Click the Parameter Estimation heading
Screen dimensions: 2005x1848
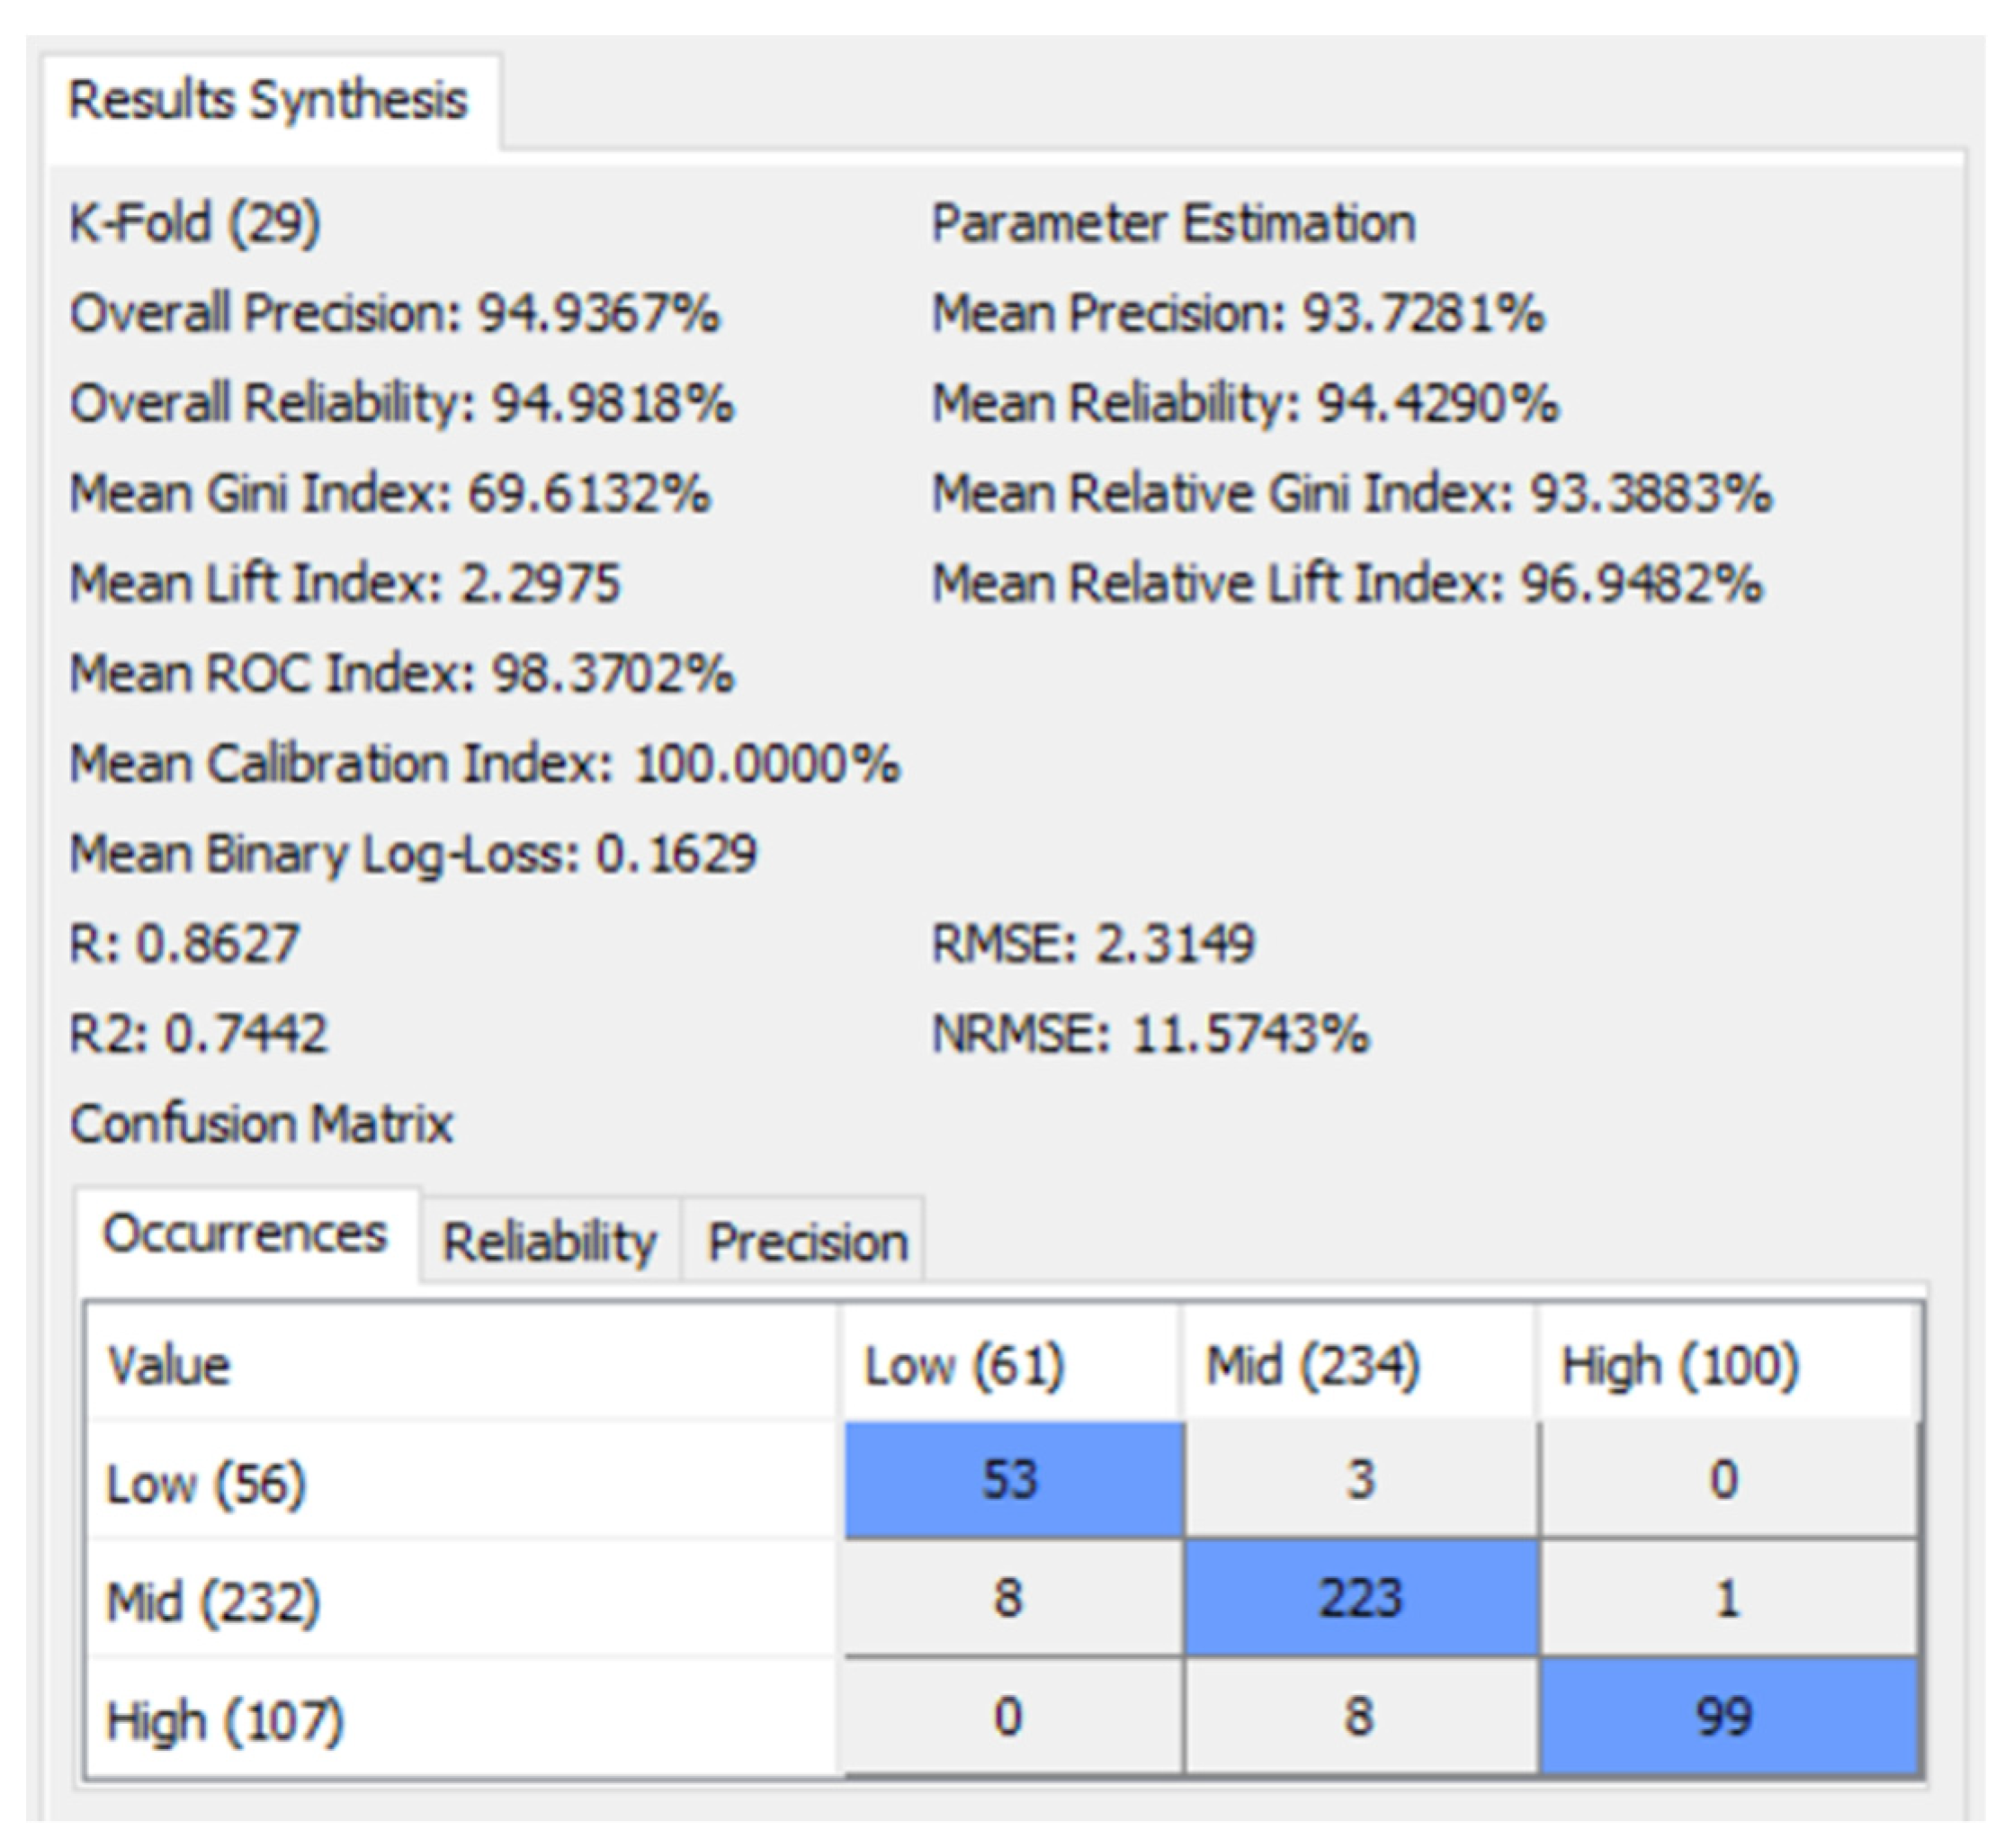click(x=1173, y=223)
